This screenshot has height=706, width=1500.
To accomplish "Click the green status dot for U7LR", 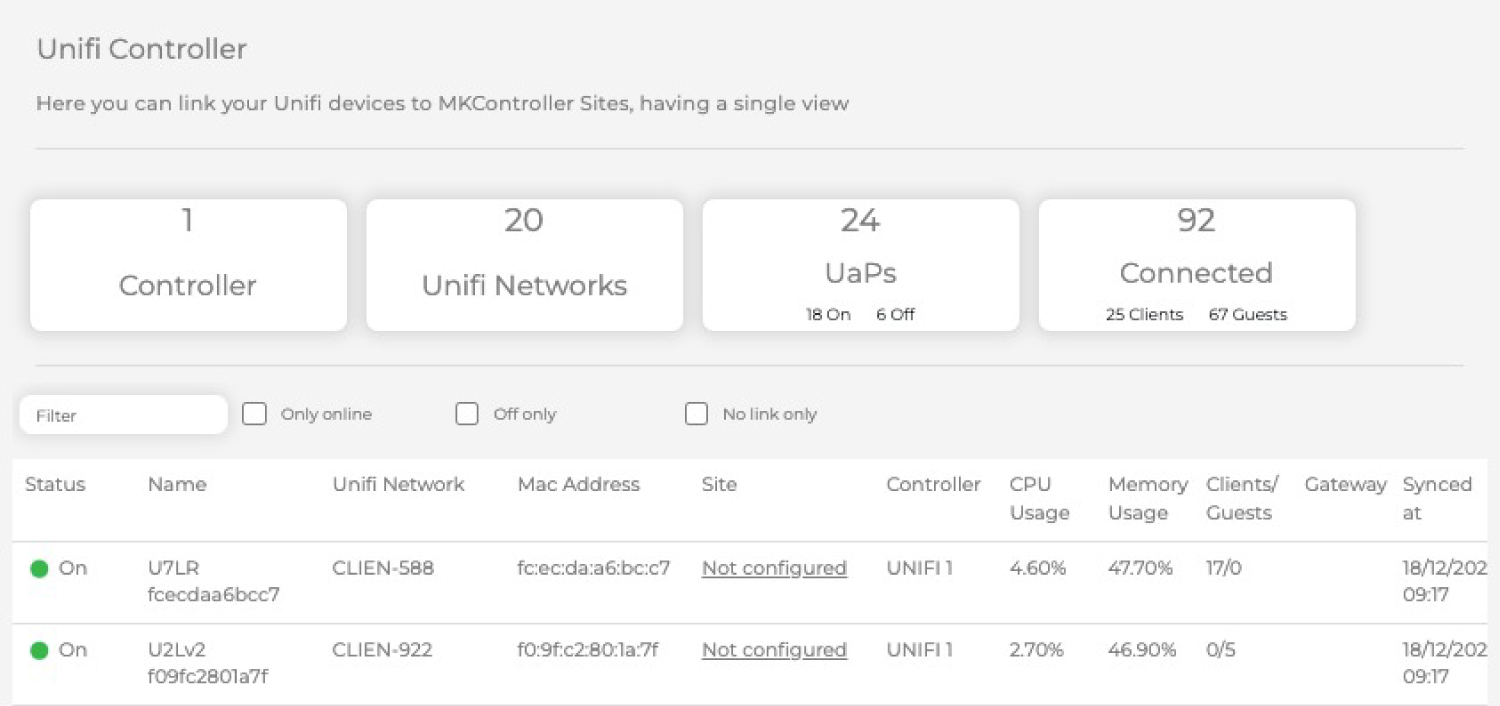I will pos(39,568).
